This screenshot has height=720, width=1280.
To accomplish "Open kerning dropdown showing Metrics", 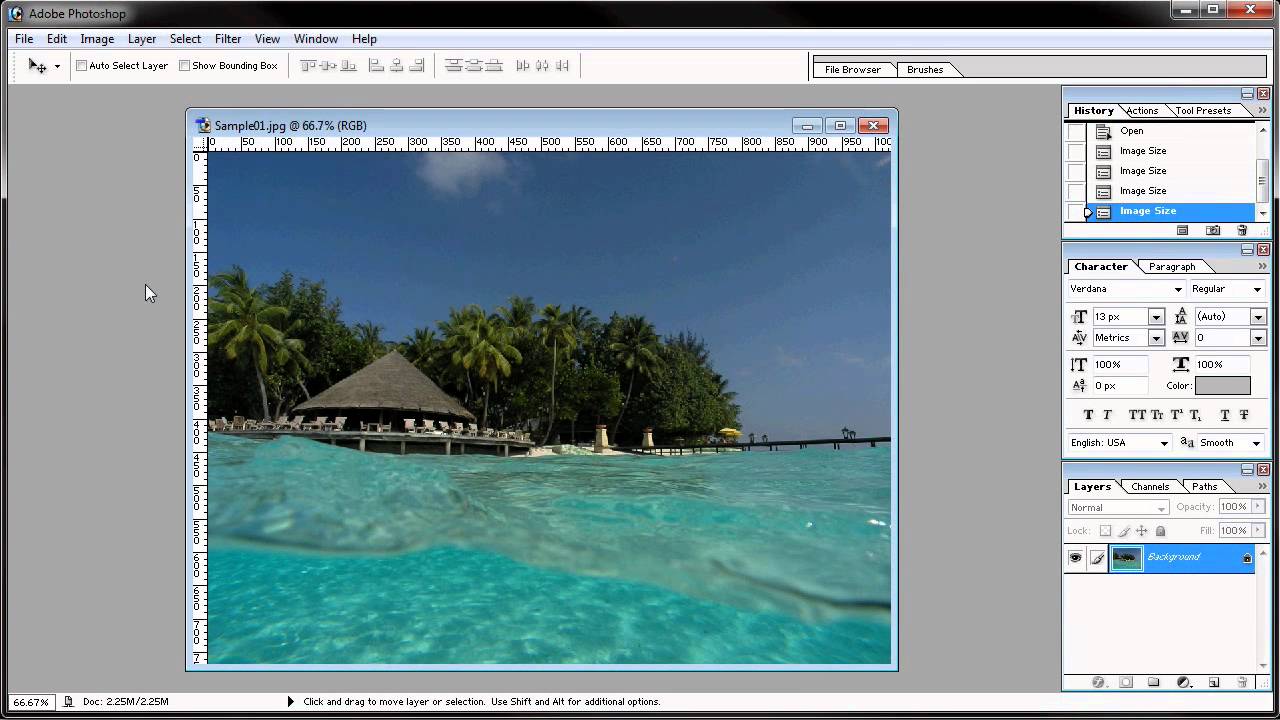I will click(x=1155, y=338).
